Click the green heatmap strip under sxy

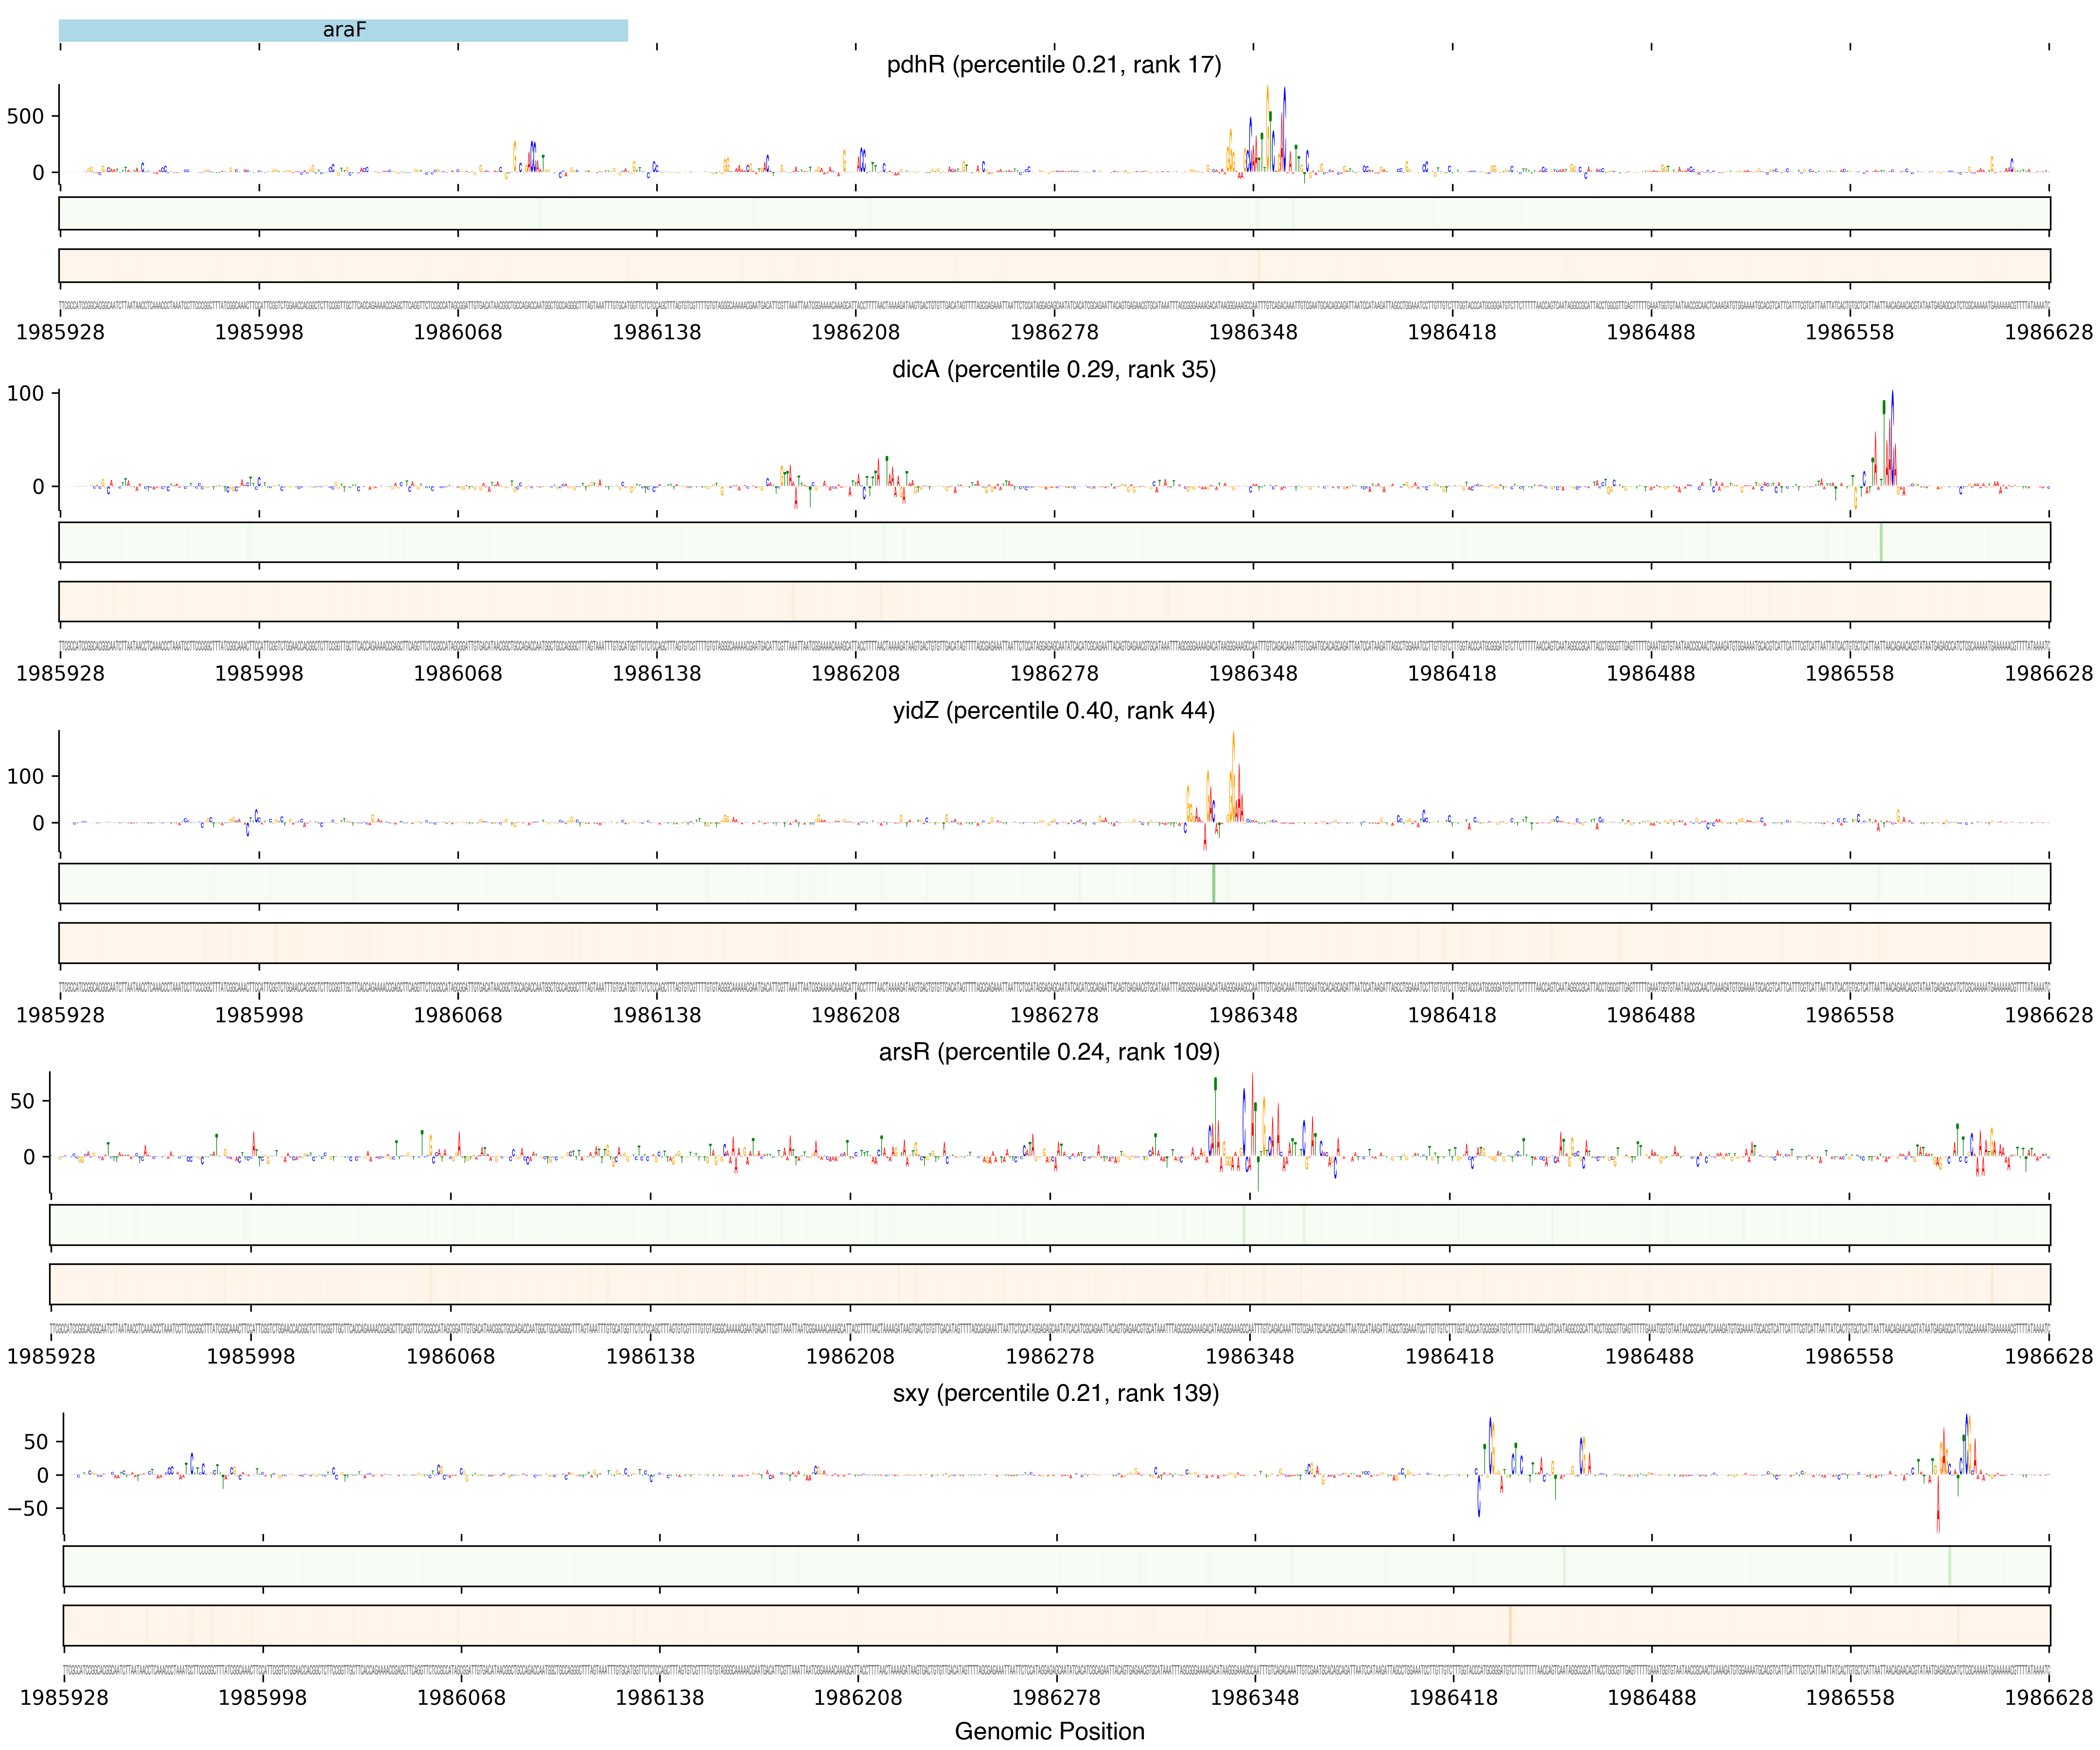click(1057, 1566)
